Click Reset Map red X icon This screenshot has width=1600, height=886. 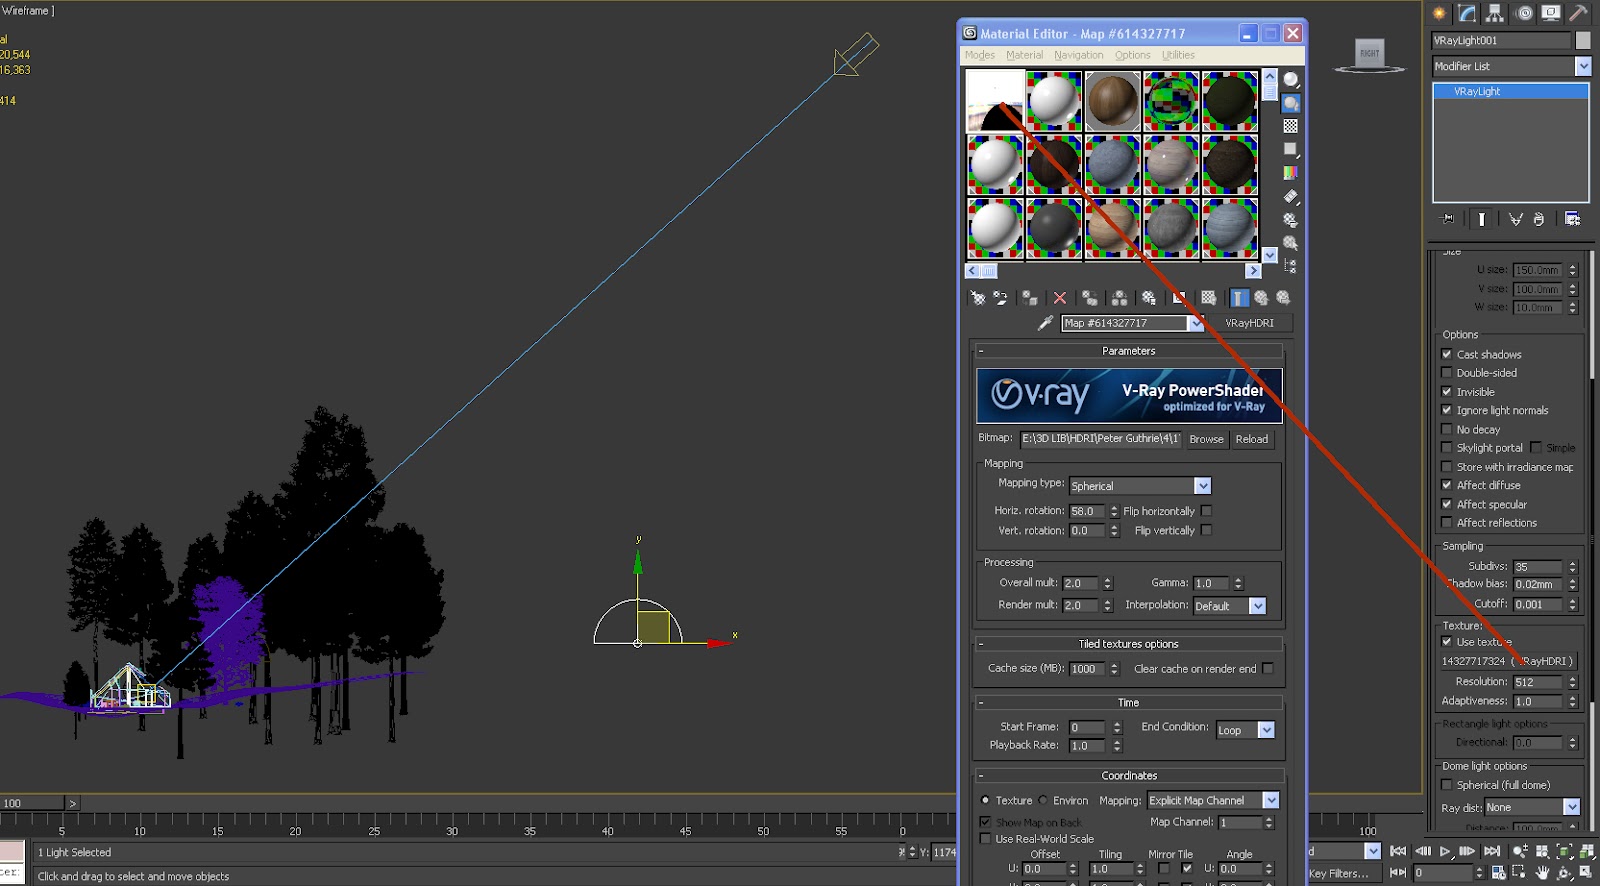[x=1060, y=298]
